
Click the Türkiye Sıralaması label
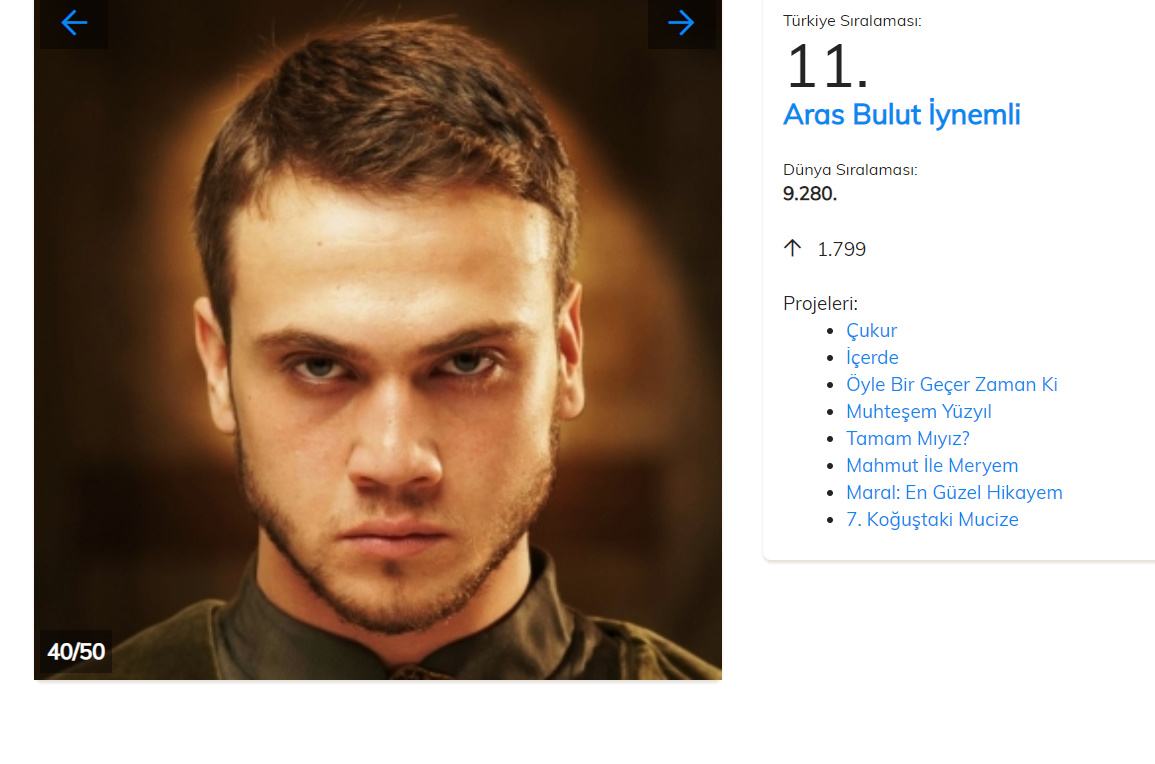pos(851,20)
